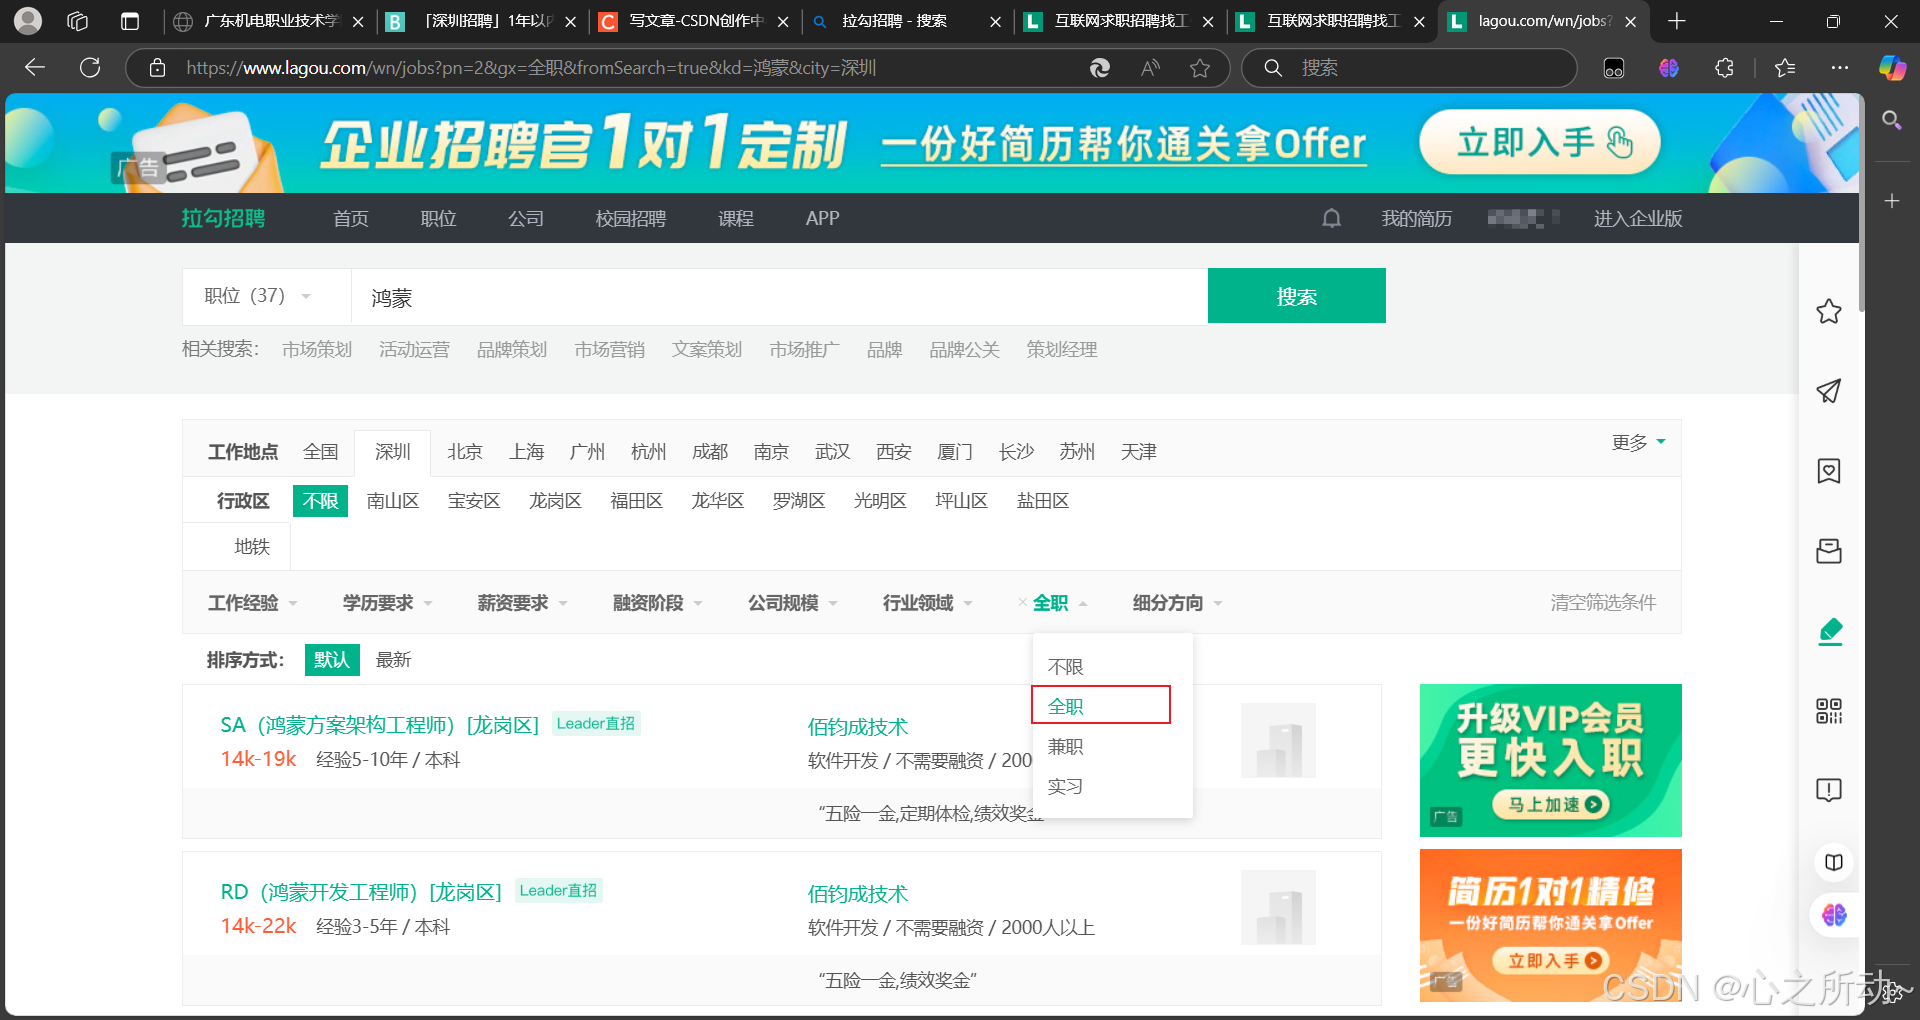Open SA (鸿蒙方案架构工程师) job posting
The height and width of the screenshot is (1020, 1920).
[x=379, y=725]
